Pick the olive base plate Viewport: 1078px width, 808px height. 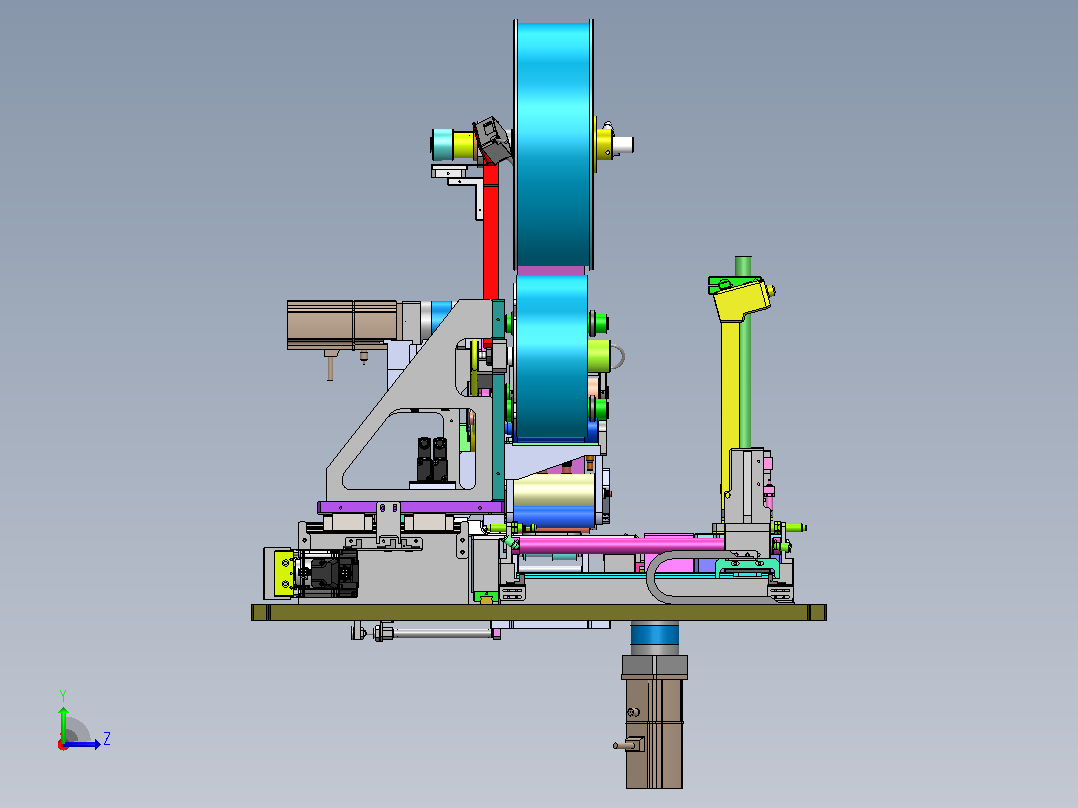[538, 612]
